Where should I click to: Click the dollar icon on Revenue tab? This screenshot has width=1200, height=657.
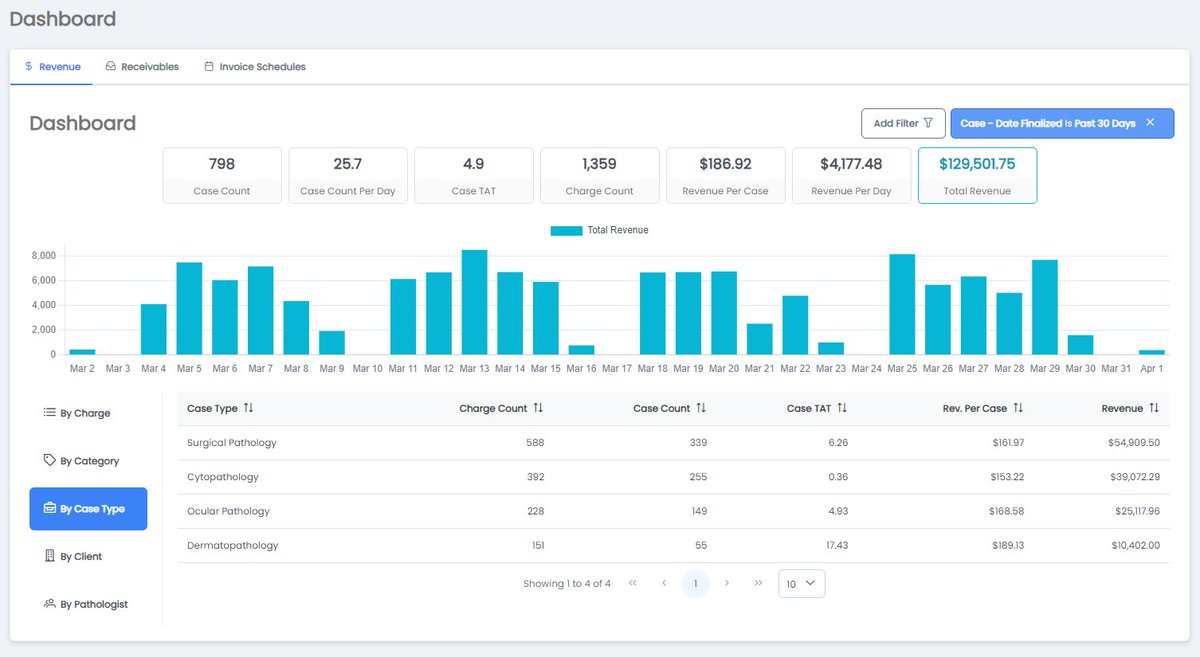[x=29, y=67]
